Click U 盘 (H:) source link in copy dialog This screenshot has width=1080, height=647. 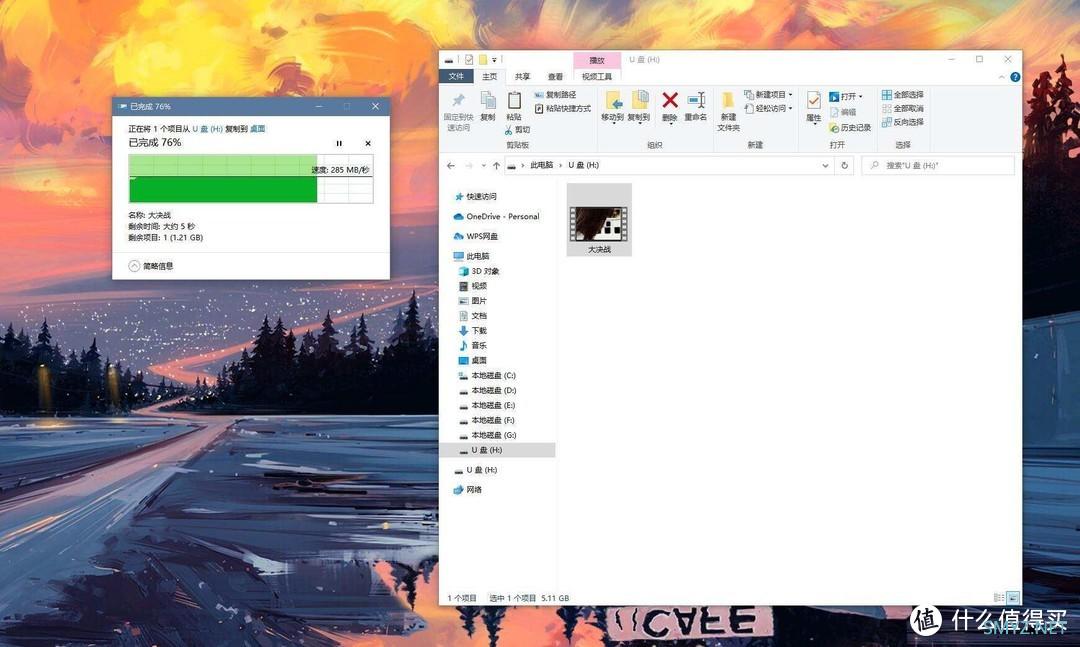[207, 129]
